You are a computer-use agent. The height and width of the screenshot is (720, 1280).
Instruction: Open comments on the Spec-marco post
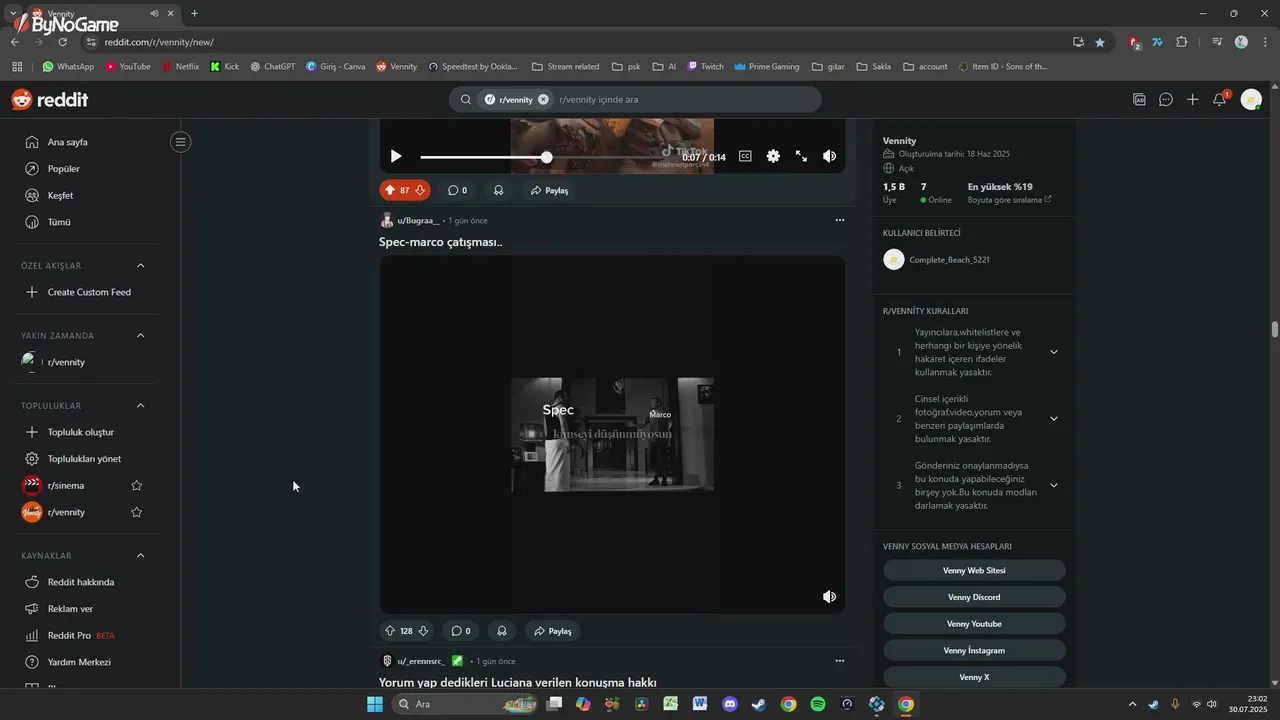tap(459, 631)
